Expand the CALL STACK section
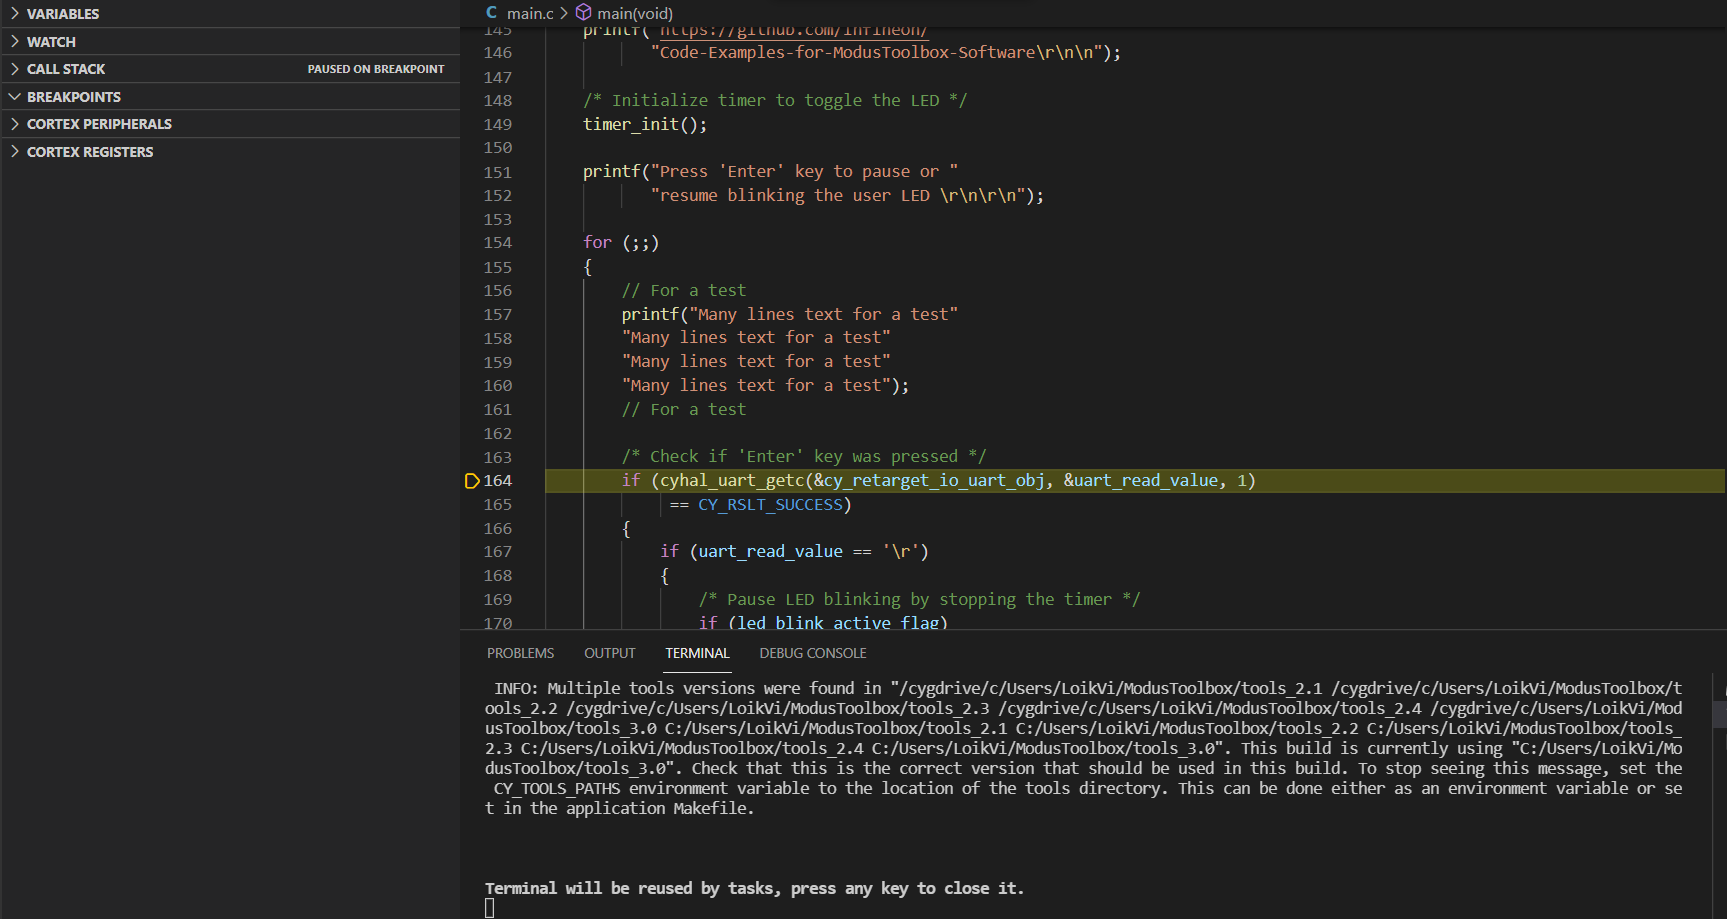The image size is (1727, 919). tap(65, 68)
